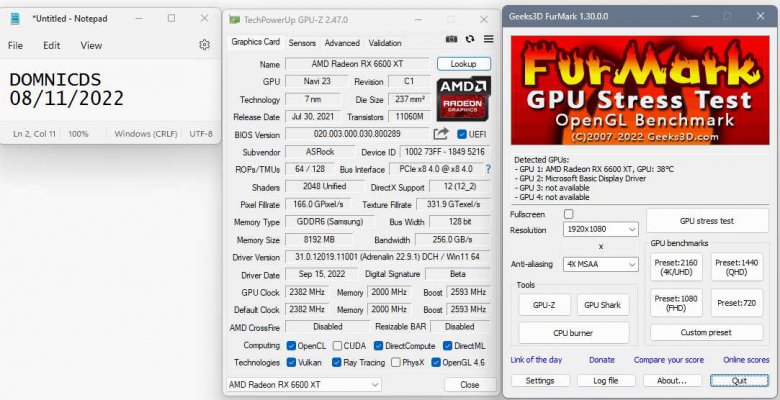780x400 pixels.
Task: Click the Notepad zoom level 100% in status bar
Action: click(78, 134)
